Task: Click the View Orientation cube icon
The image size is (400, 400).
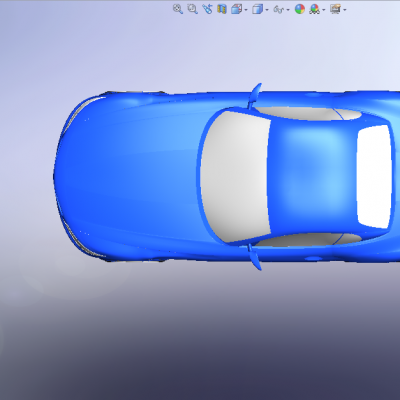Action: tap(236, 9)
